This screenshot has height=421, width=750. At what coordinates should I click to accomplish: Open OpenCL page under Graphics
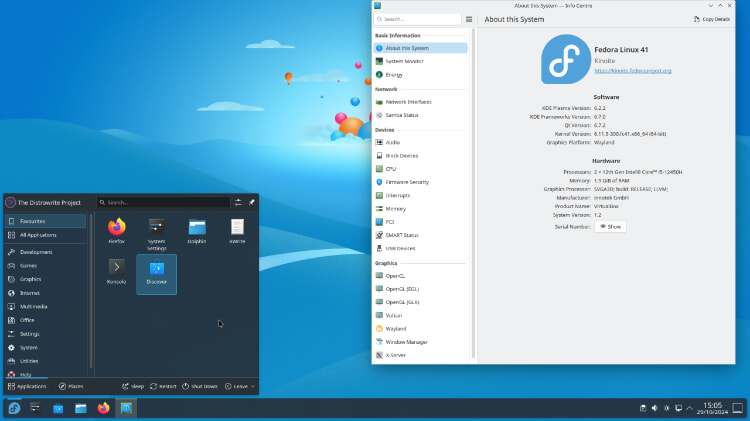[x=420, y=276]
